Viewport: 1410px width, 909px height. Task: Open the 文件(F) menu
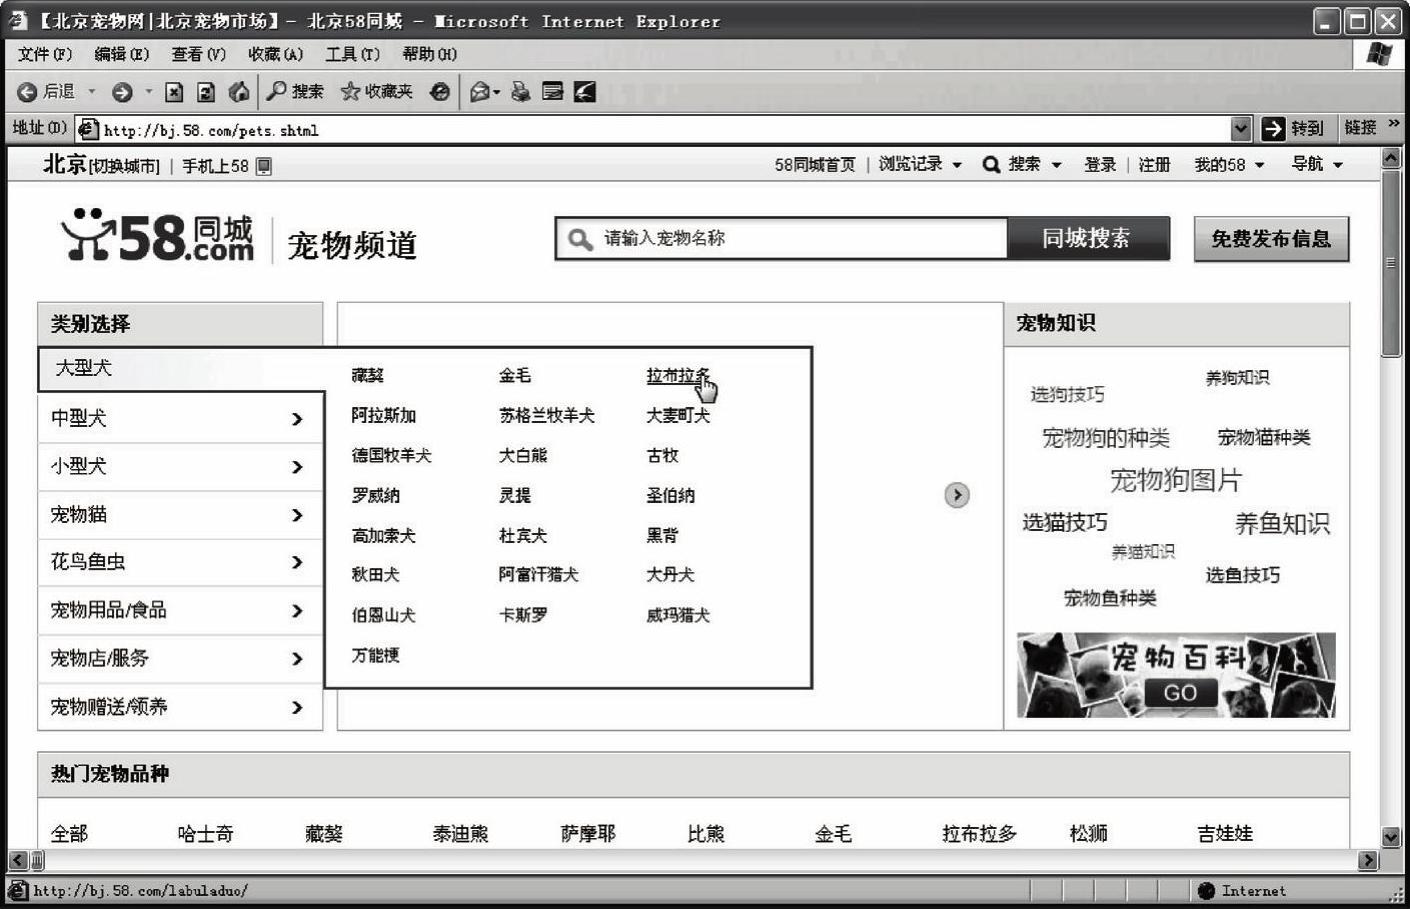pos(45,54)
